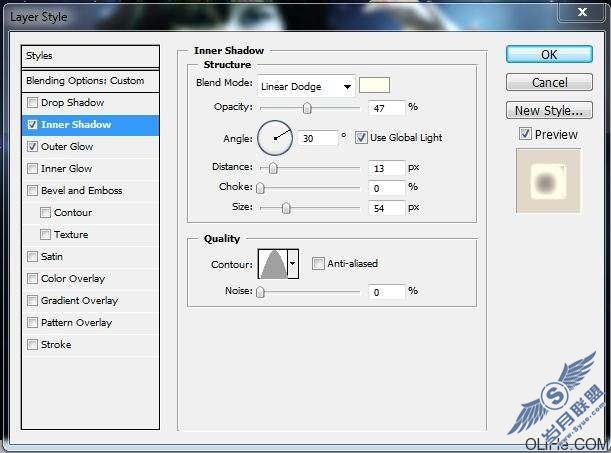Enable the Inner Glow checkbox
Image resolution: width=611 pixels, height=453 pixels.
tap(32, 169)
